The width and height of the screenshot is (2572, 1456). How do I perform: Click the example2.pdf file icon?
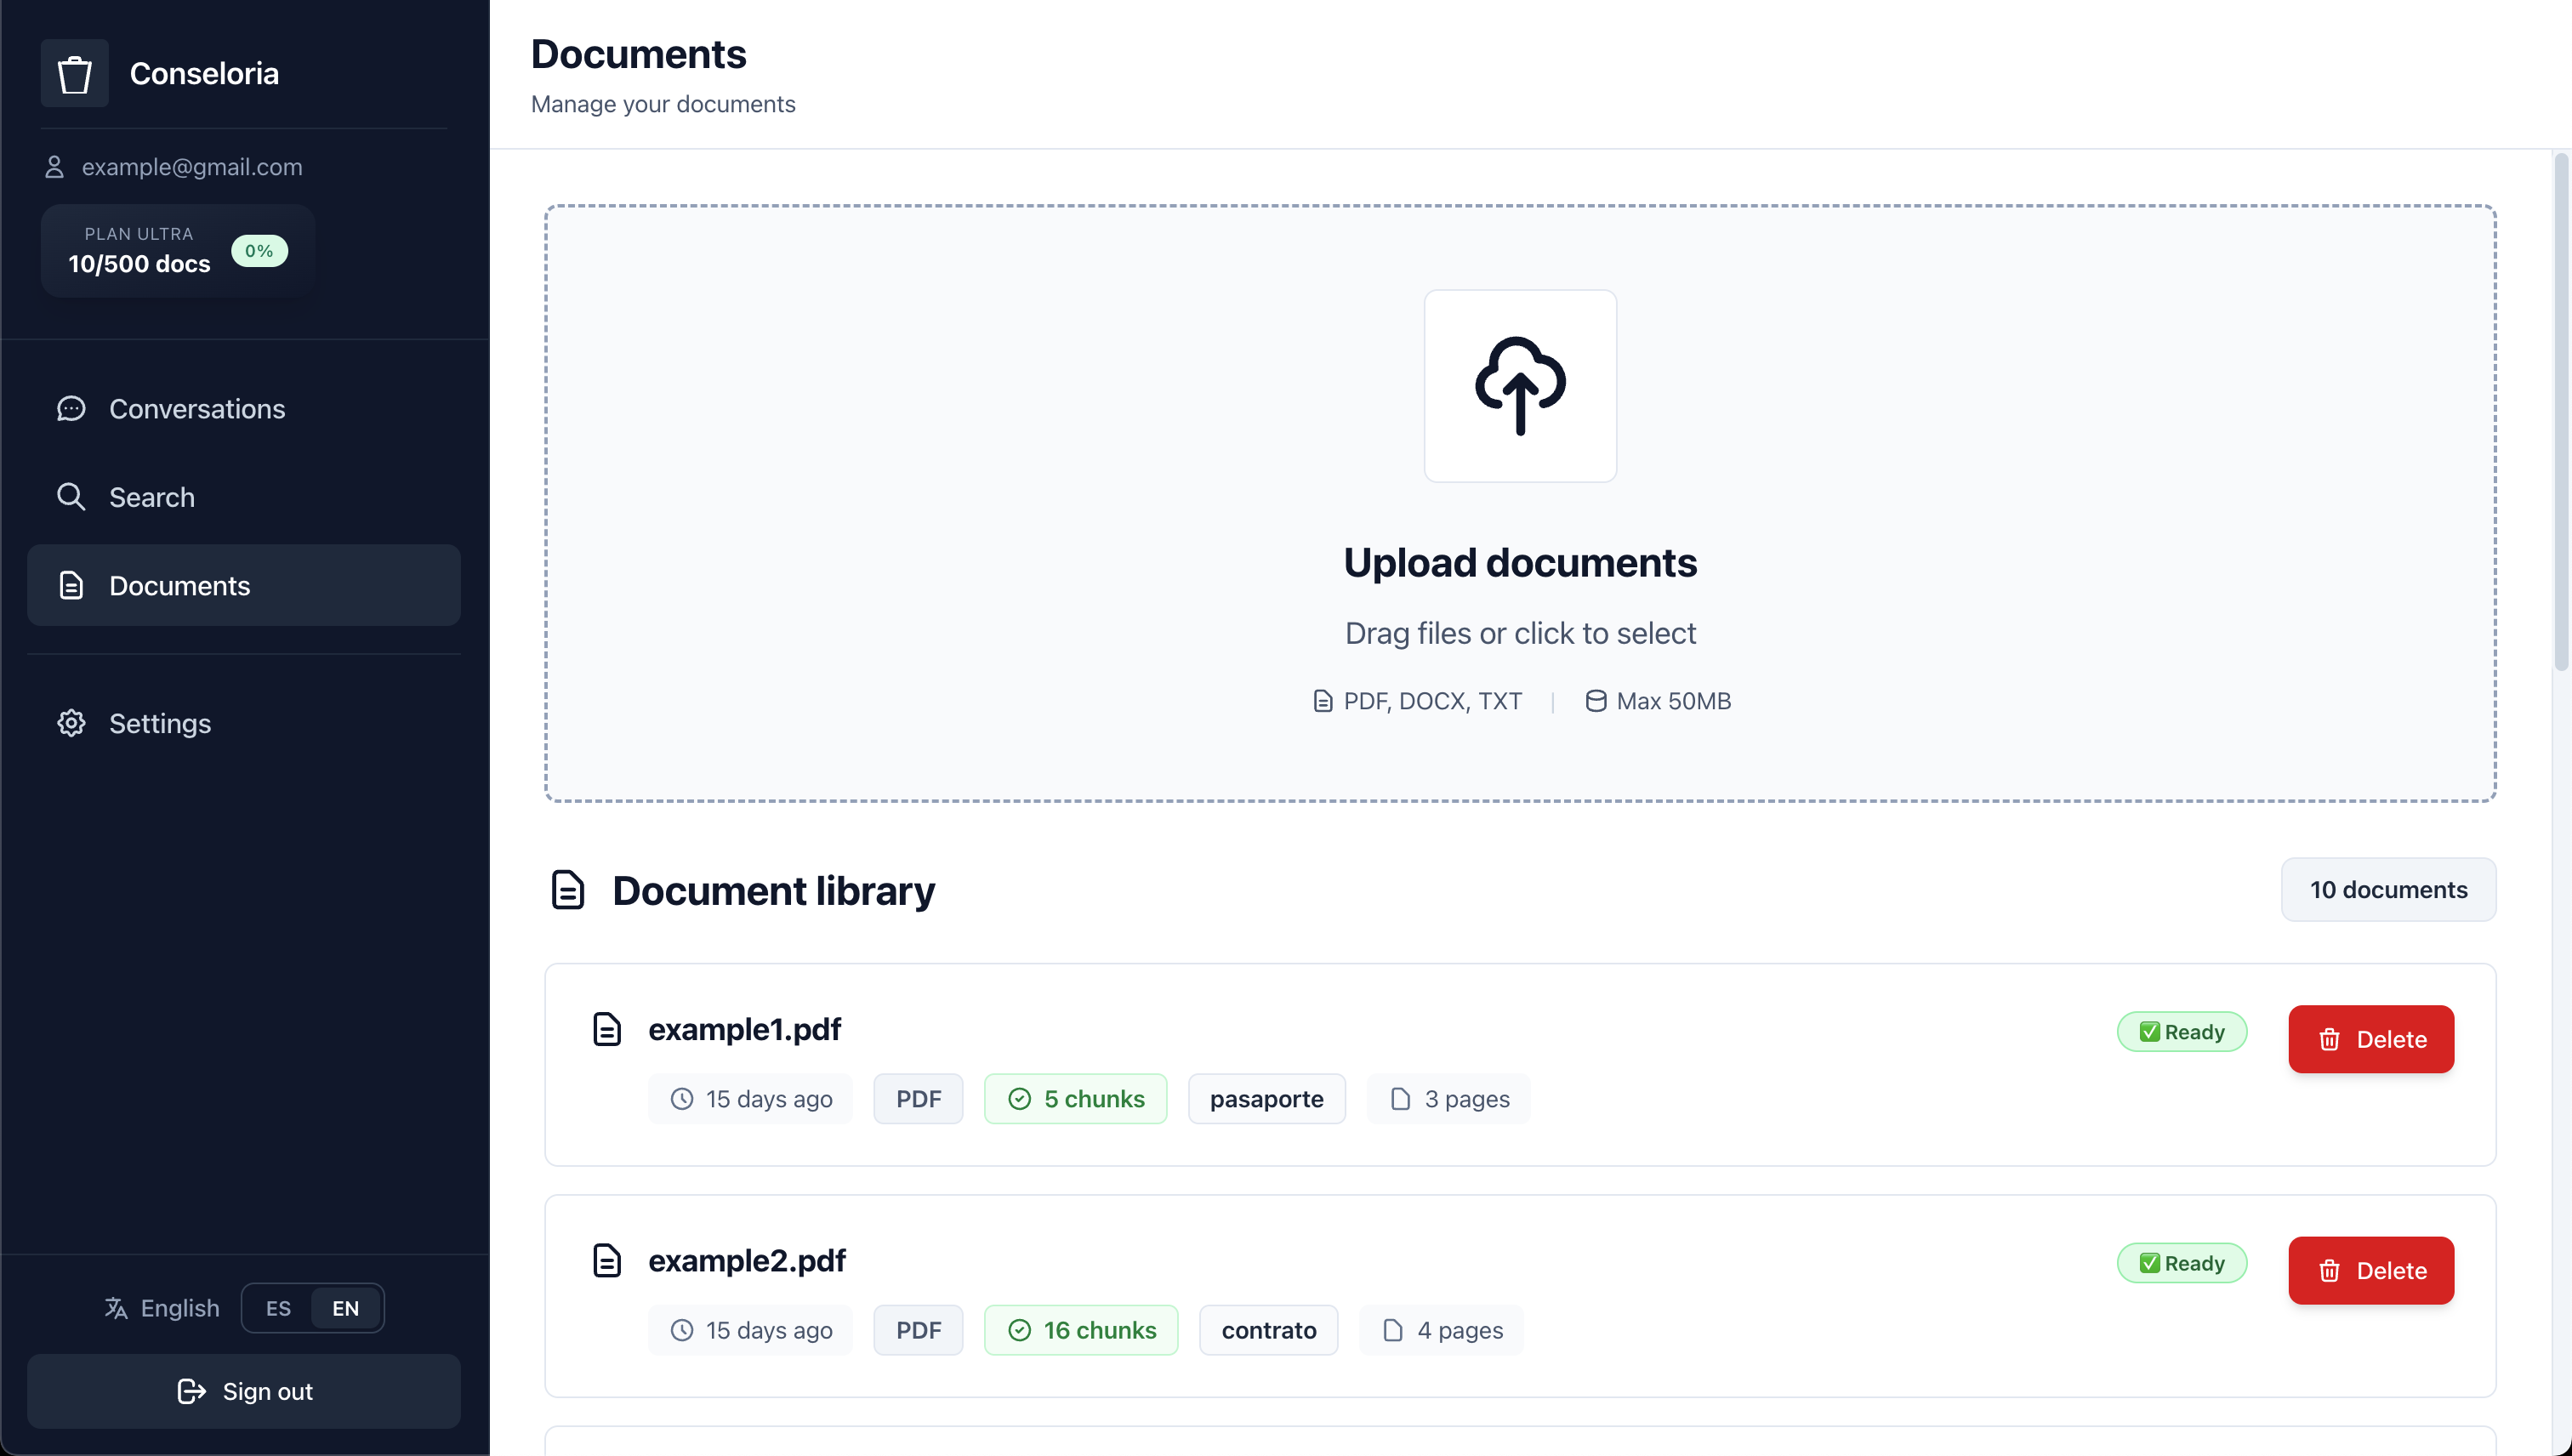[607, 1260]
